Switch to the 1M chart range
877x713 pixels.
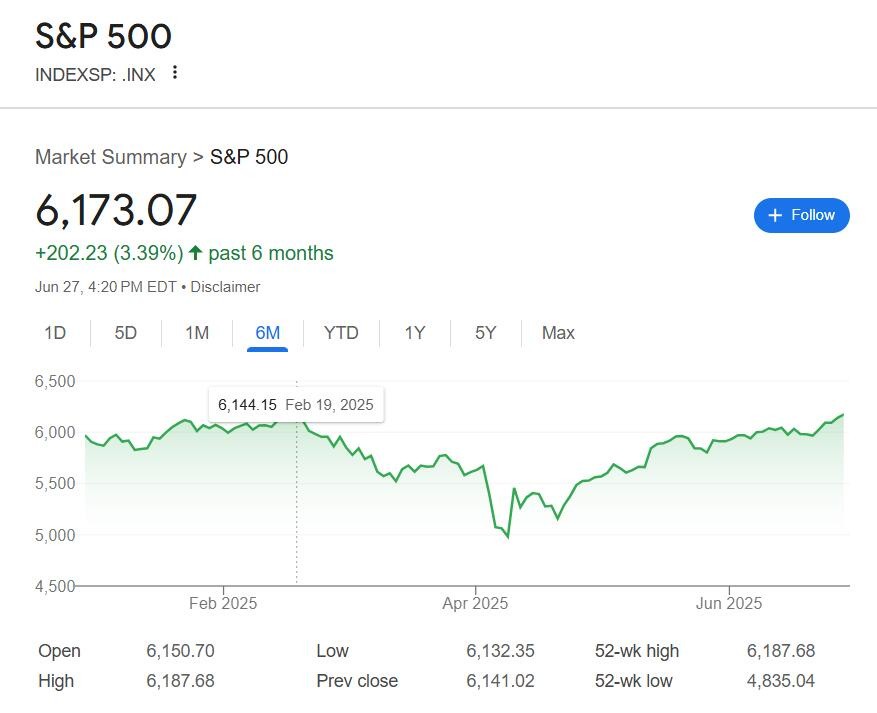pos(197,333)
